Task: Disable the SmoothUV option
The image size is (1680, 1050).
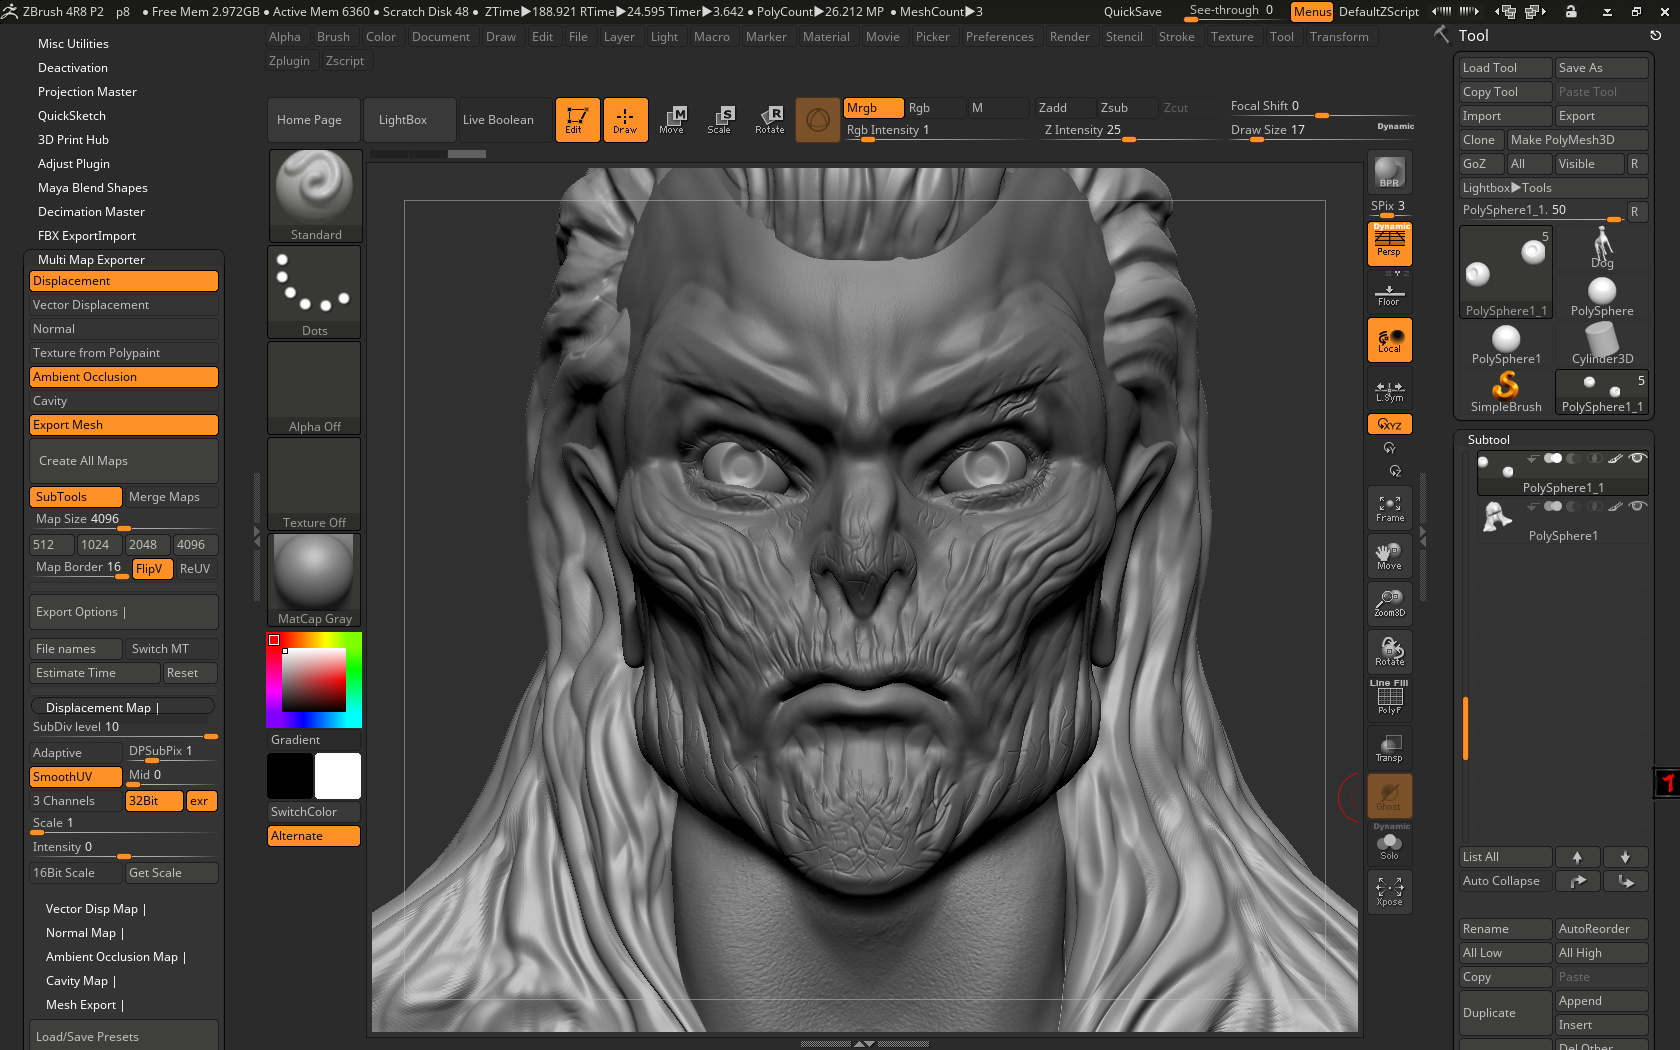Action: click(x=76, y=777)
